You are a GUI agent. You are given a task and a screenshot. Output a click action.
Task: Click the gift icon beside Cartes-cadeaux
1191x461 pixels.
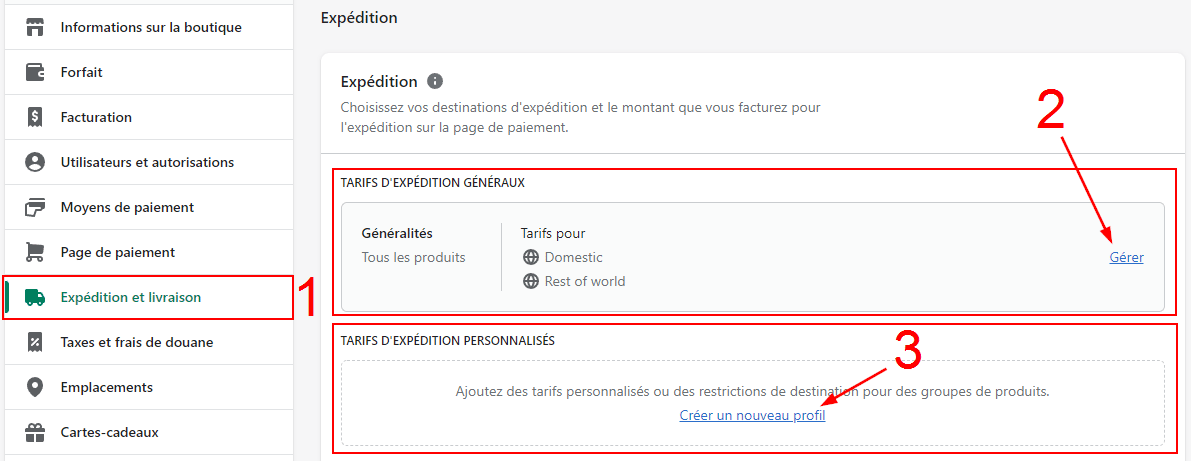(35, 432)
